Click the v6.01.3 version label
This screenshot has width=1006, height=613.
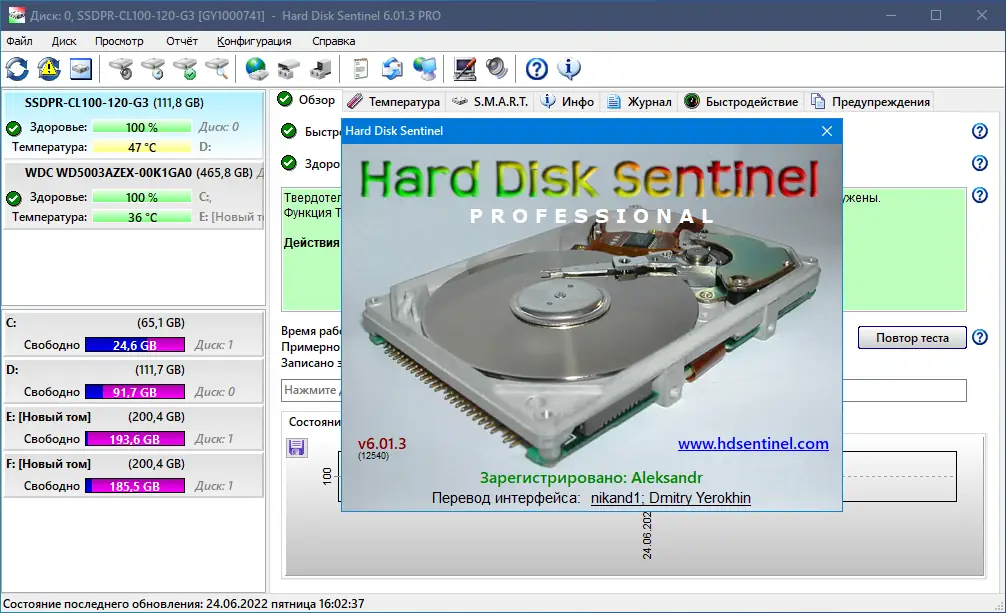point(382,444)
